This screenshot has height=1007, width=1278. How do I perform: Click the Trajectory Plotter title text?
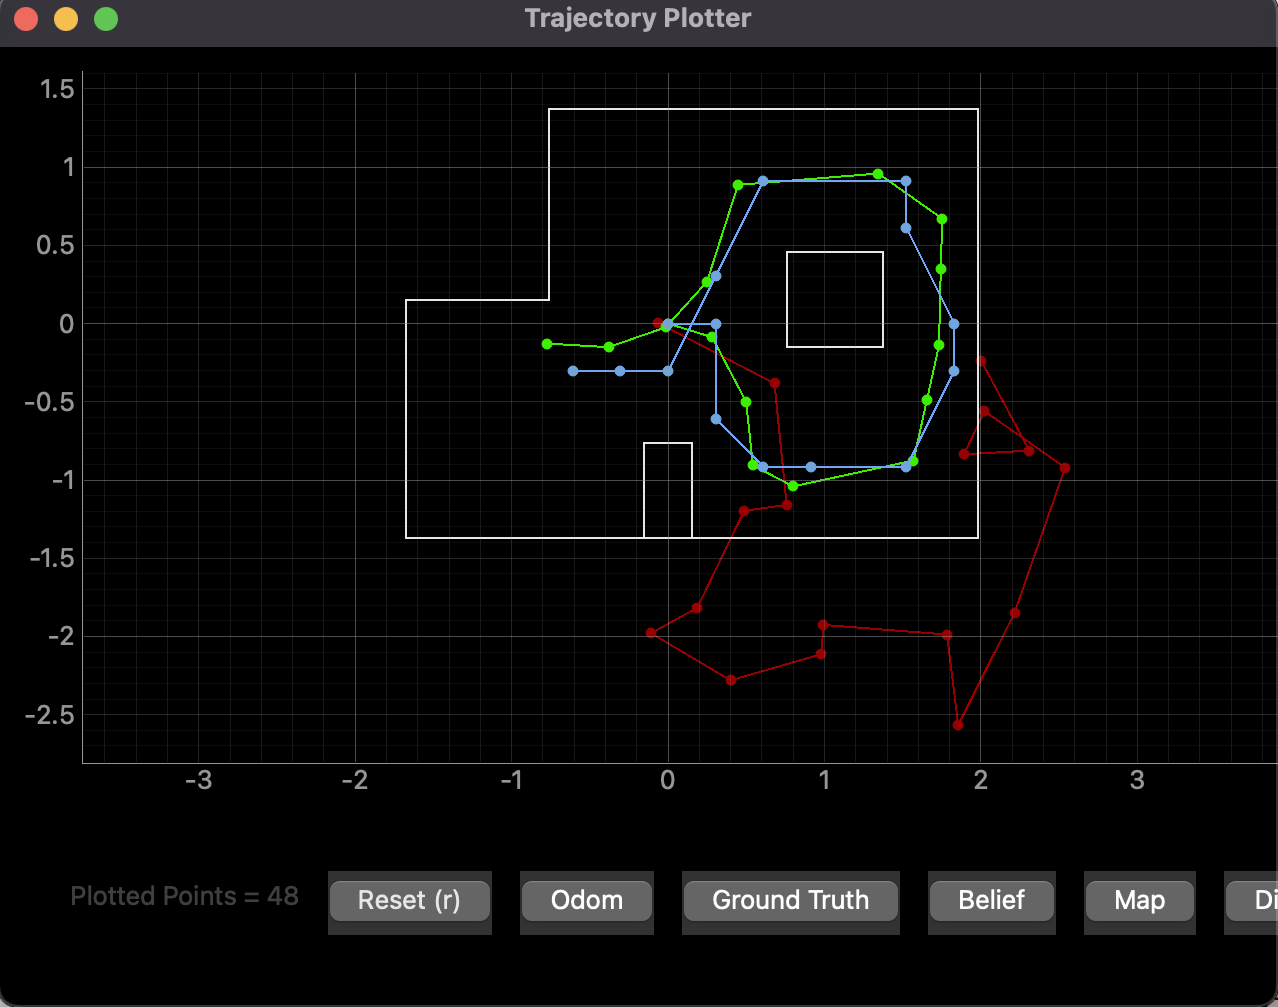tap(638, 18)
